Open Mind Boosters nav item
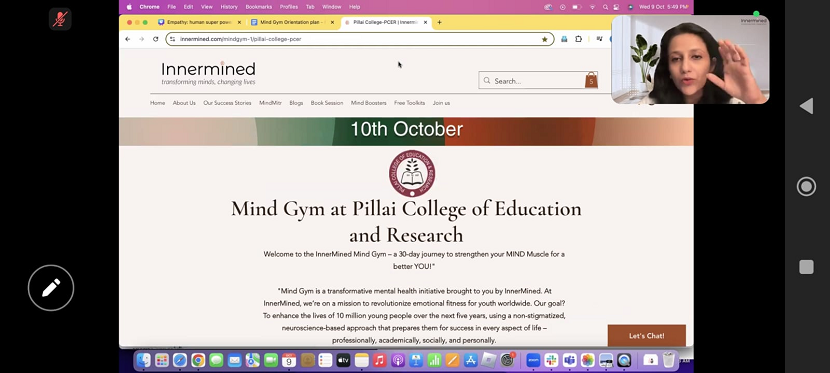 click(368, 103)
